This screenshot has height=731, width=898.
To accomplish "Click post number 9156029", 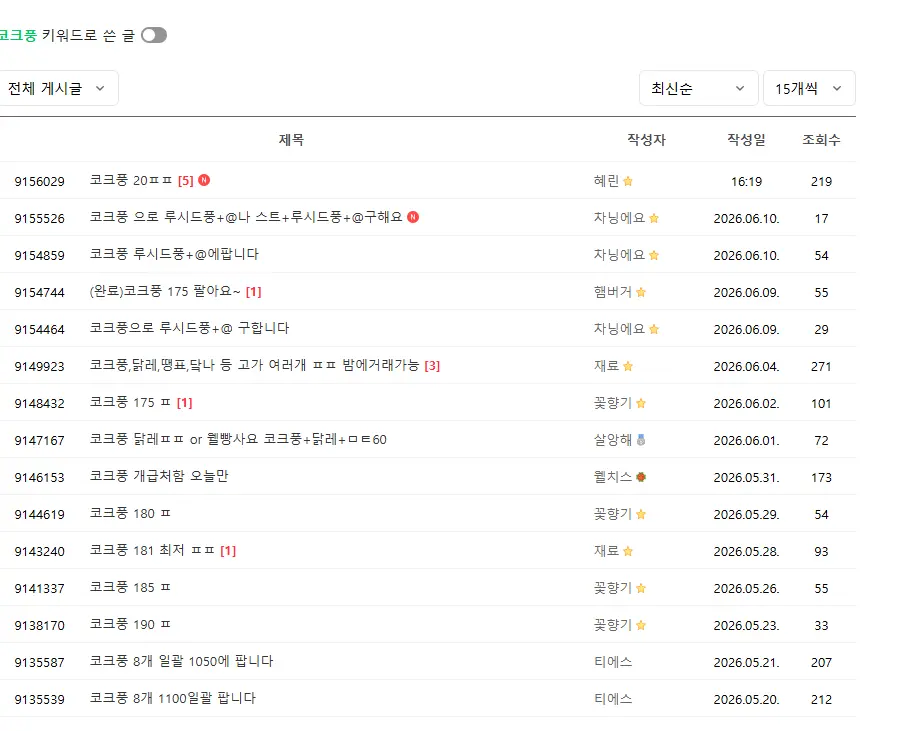I will [40, 182].
